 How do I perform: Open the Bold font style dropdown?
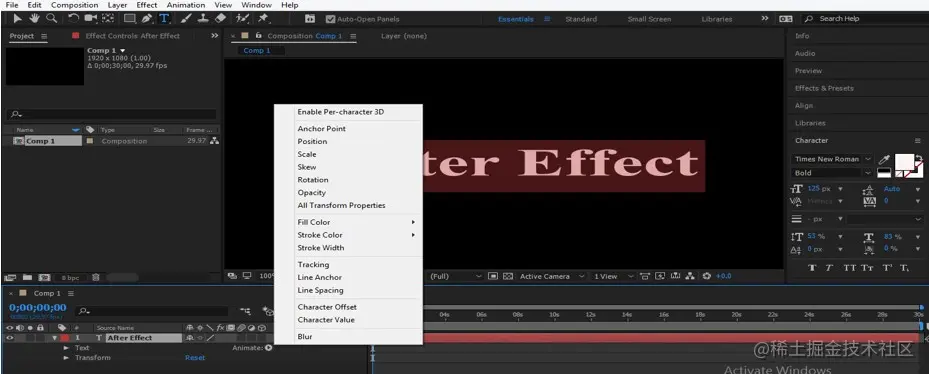click(x=832, y=173)
